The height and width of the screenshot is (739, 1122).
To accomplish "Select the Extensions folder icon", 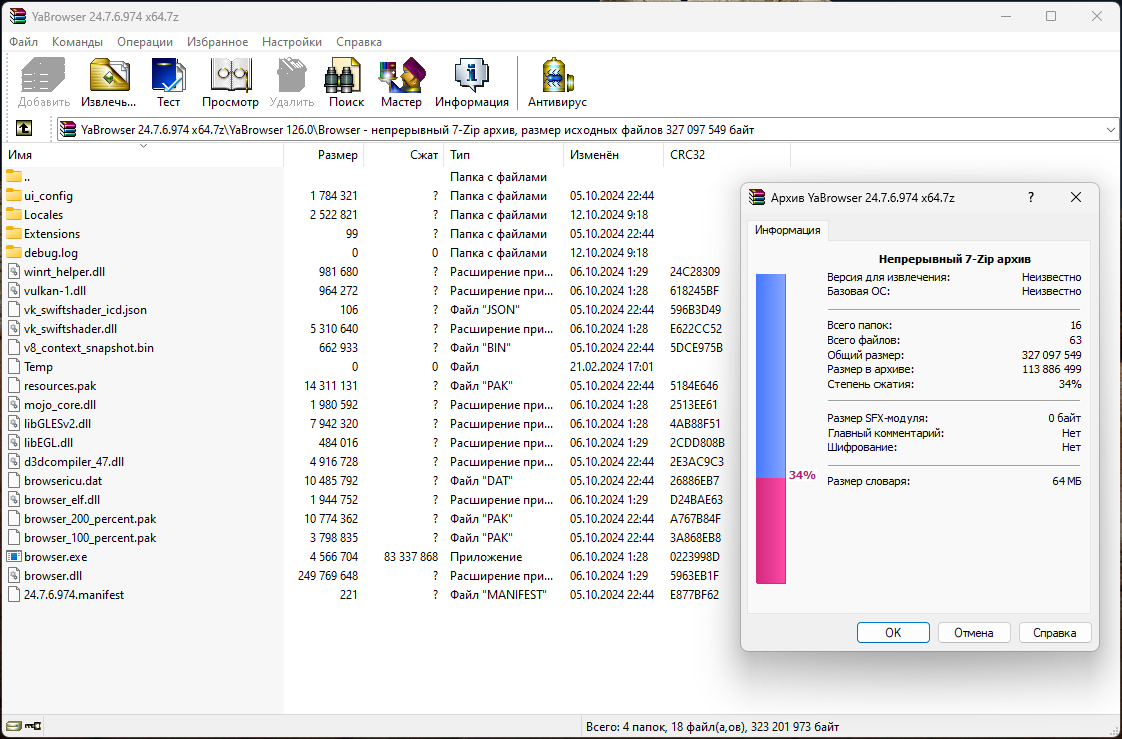I will (x=14, y=233).
